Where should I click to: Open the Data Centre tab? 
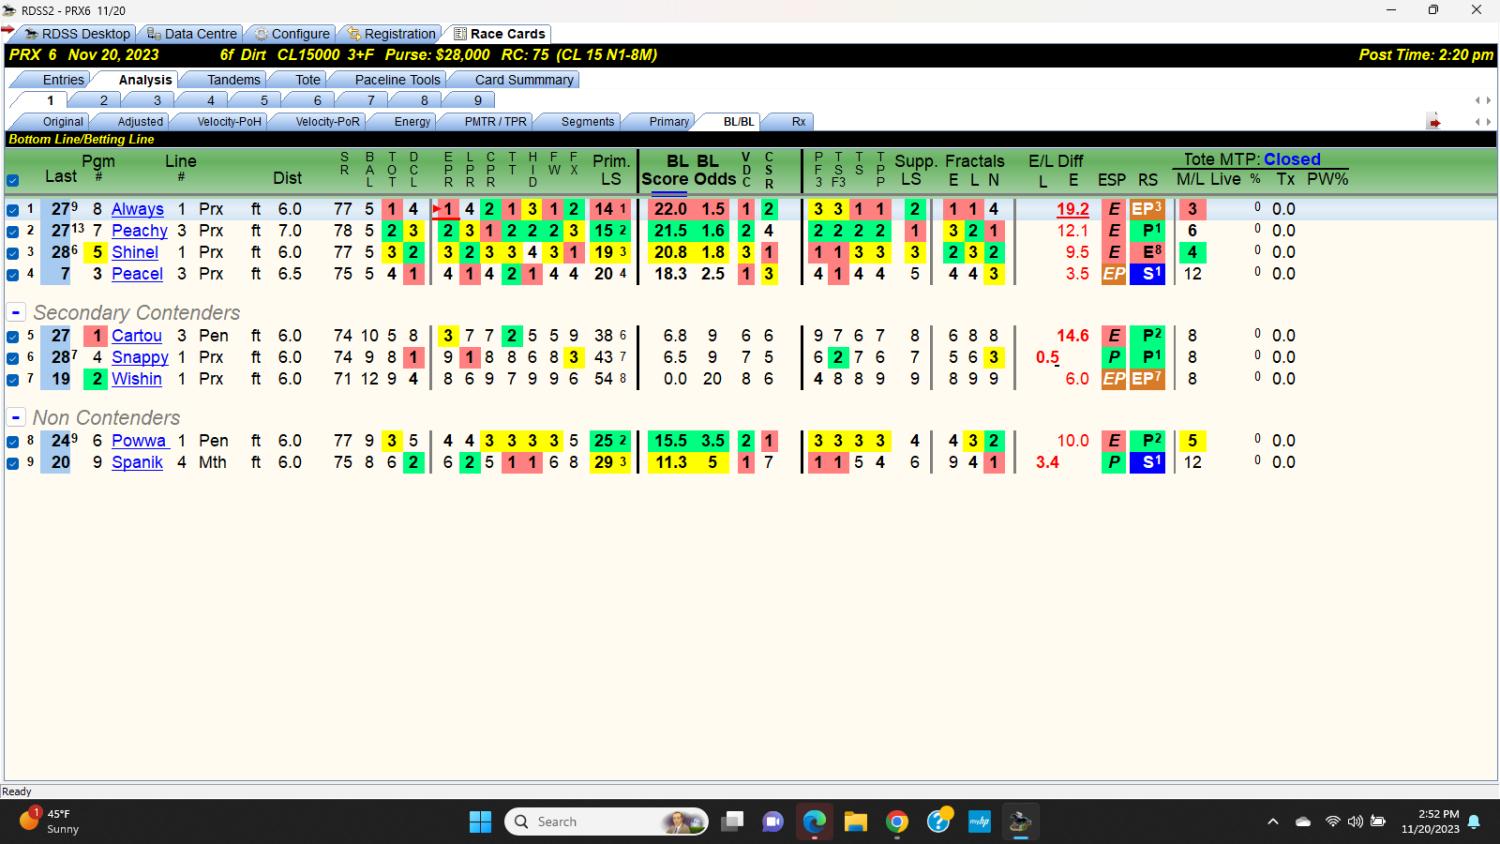(x=192, y=34)
